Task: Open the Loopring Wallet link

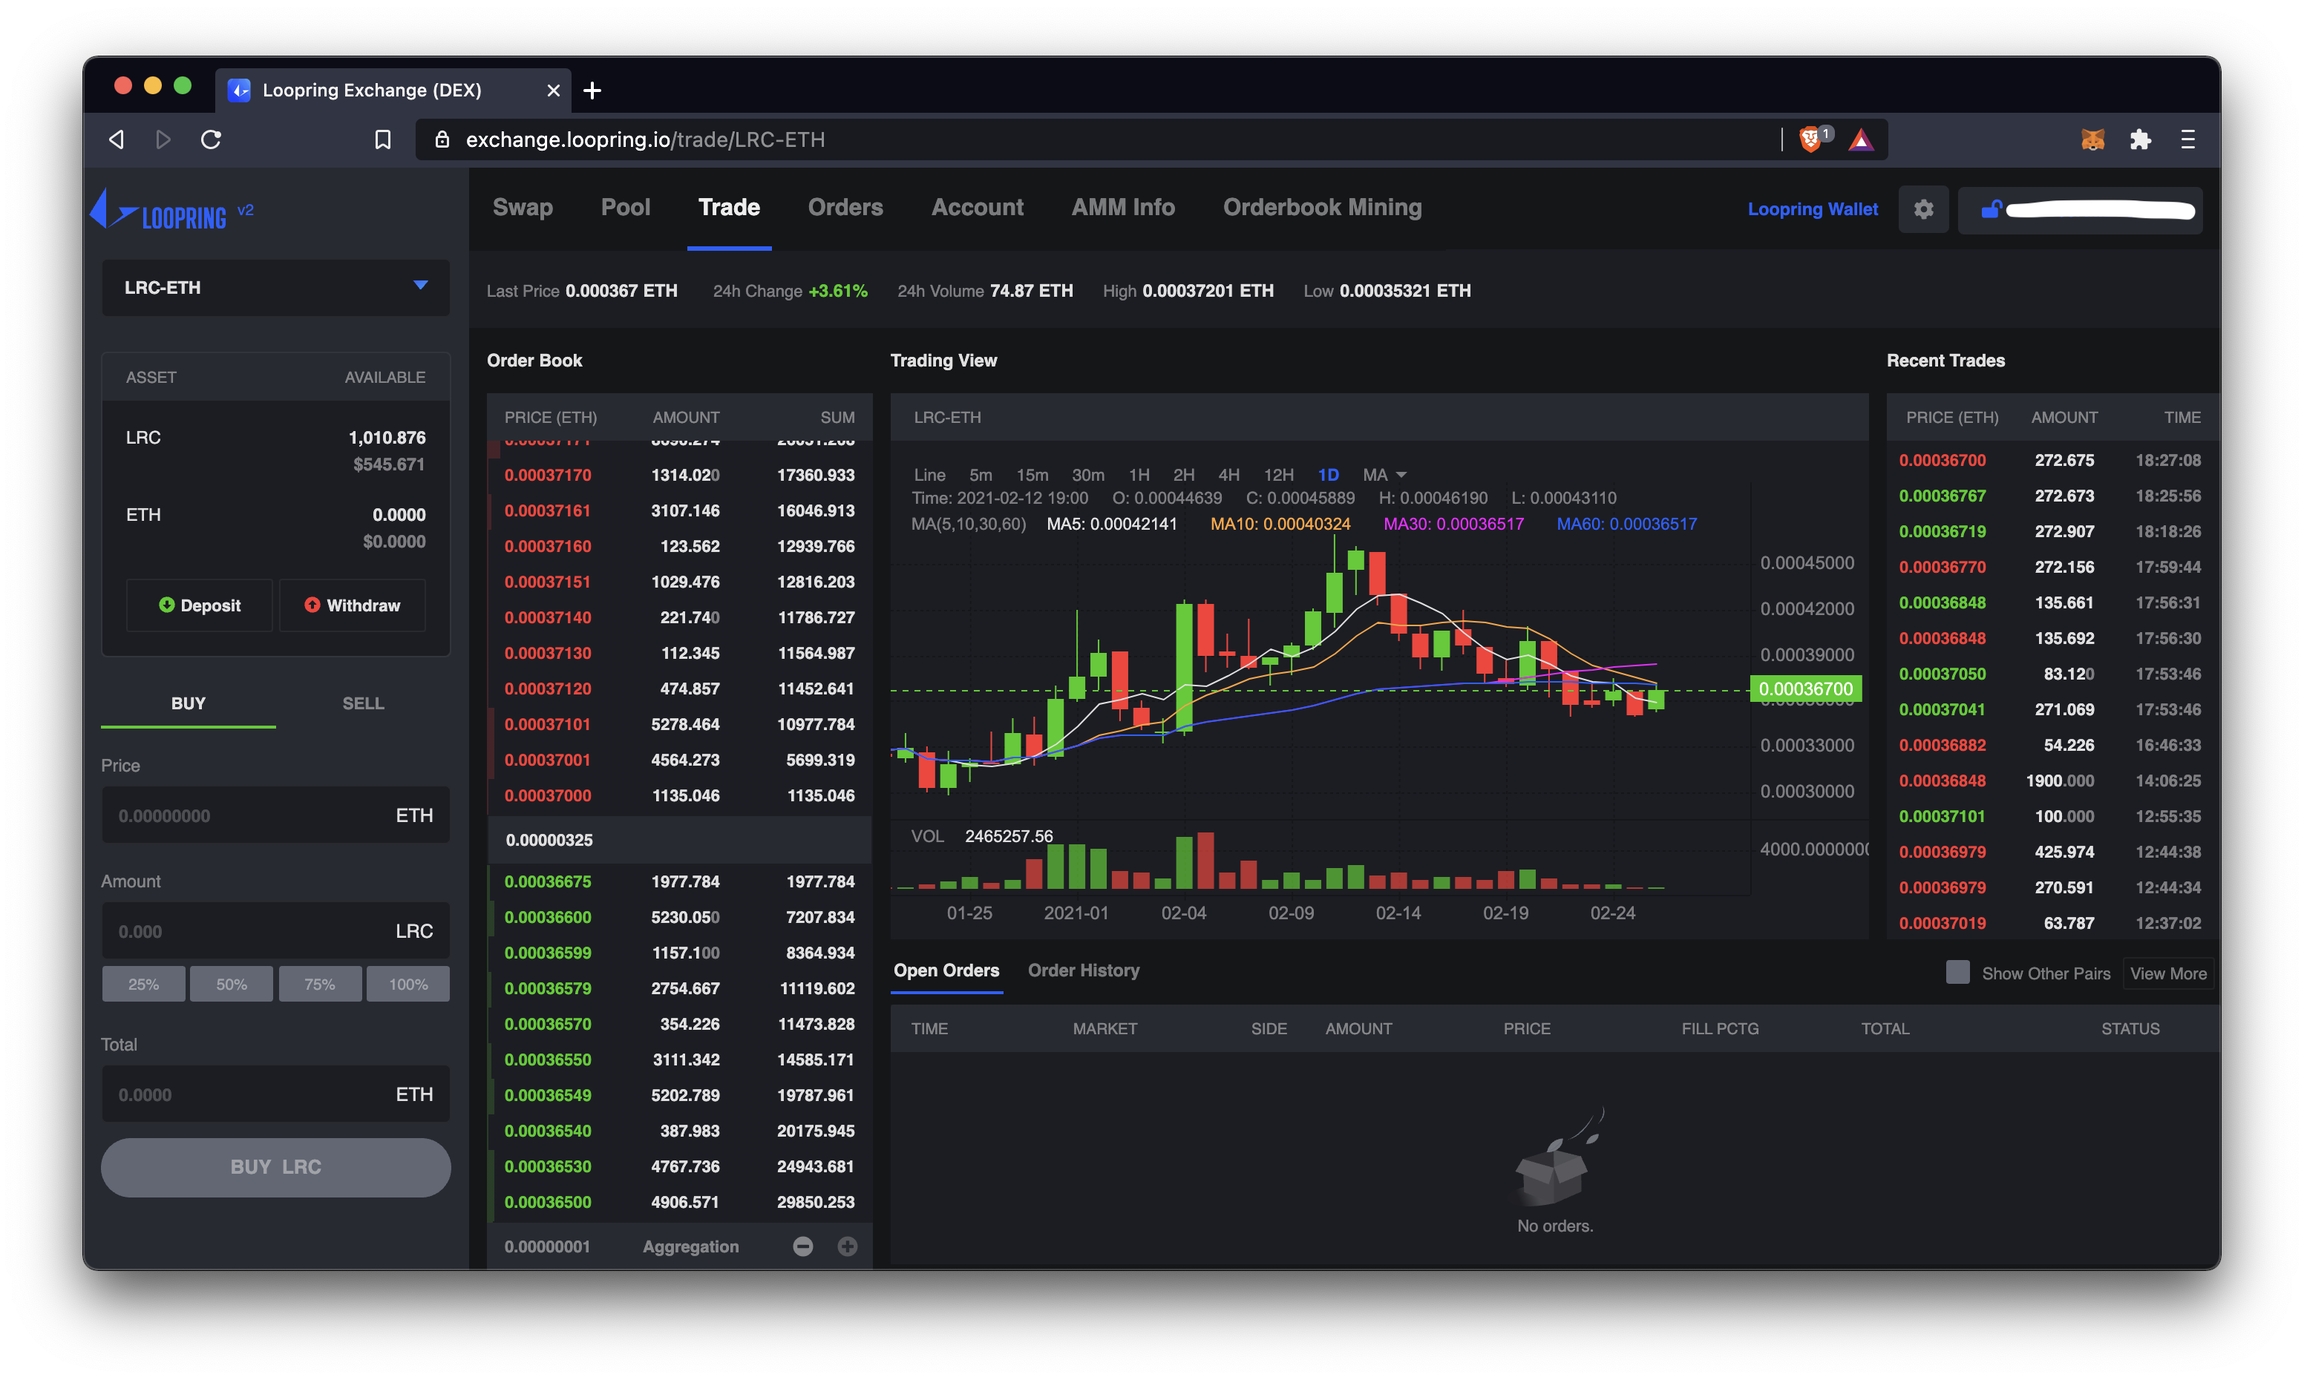Action: pos(1812,209)
